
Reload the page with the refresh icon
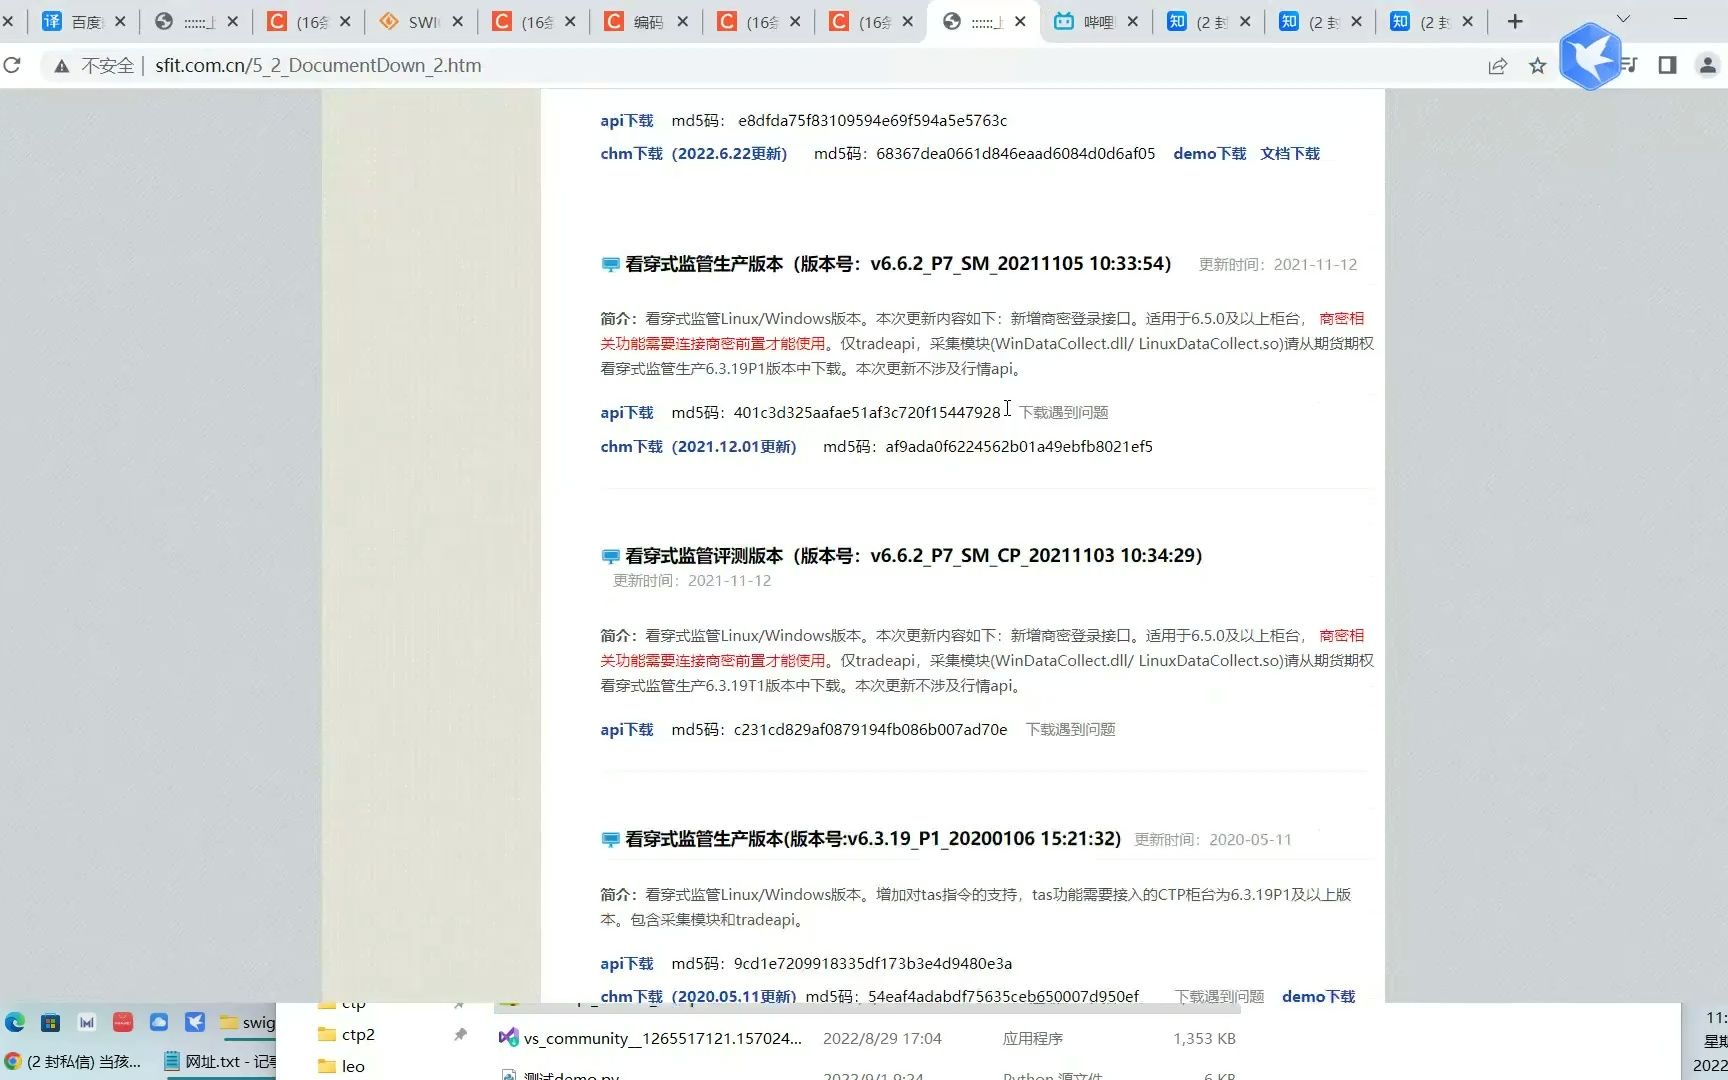click(12, 65)
